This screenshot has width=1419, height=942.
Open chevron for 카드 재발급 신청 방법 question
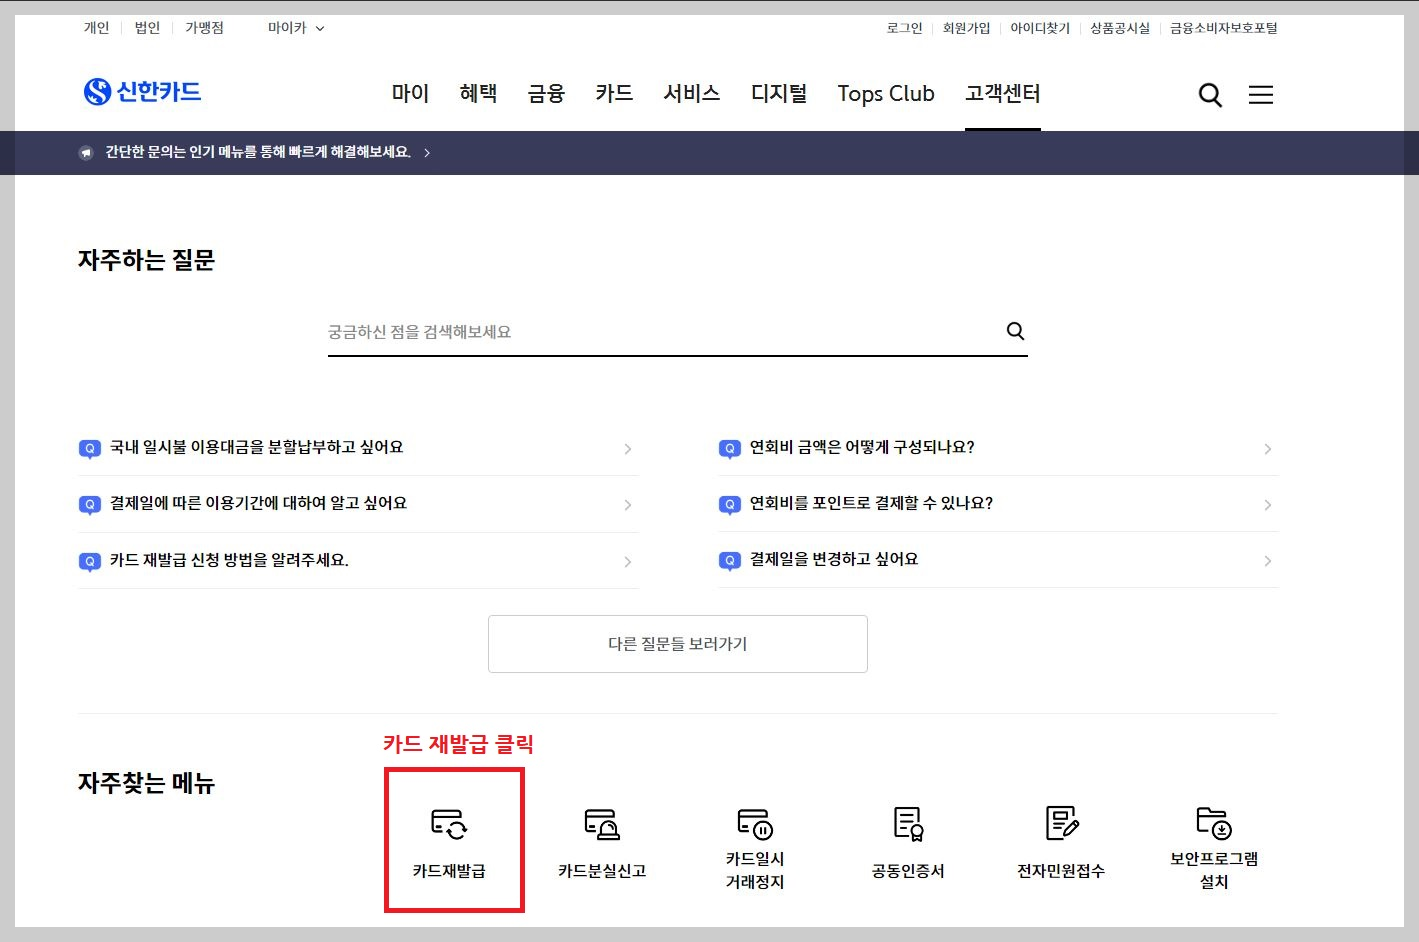point(627,562)
